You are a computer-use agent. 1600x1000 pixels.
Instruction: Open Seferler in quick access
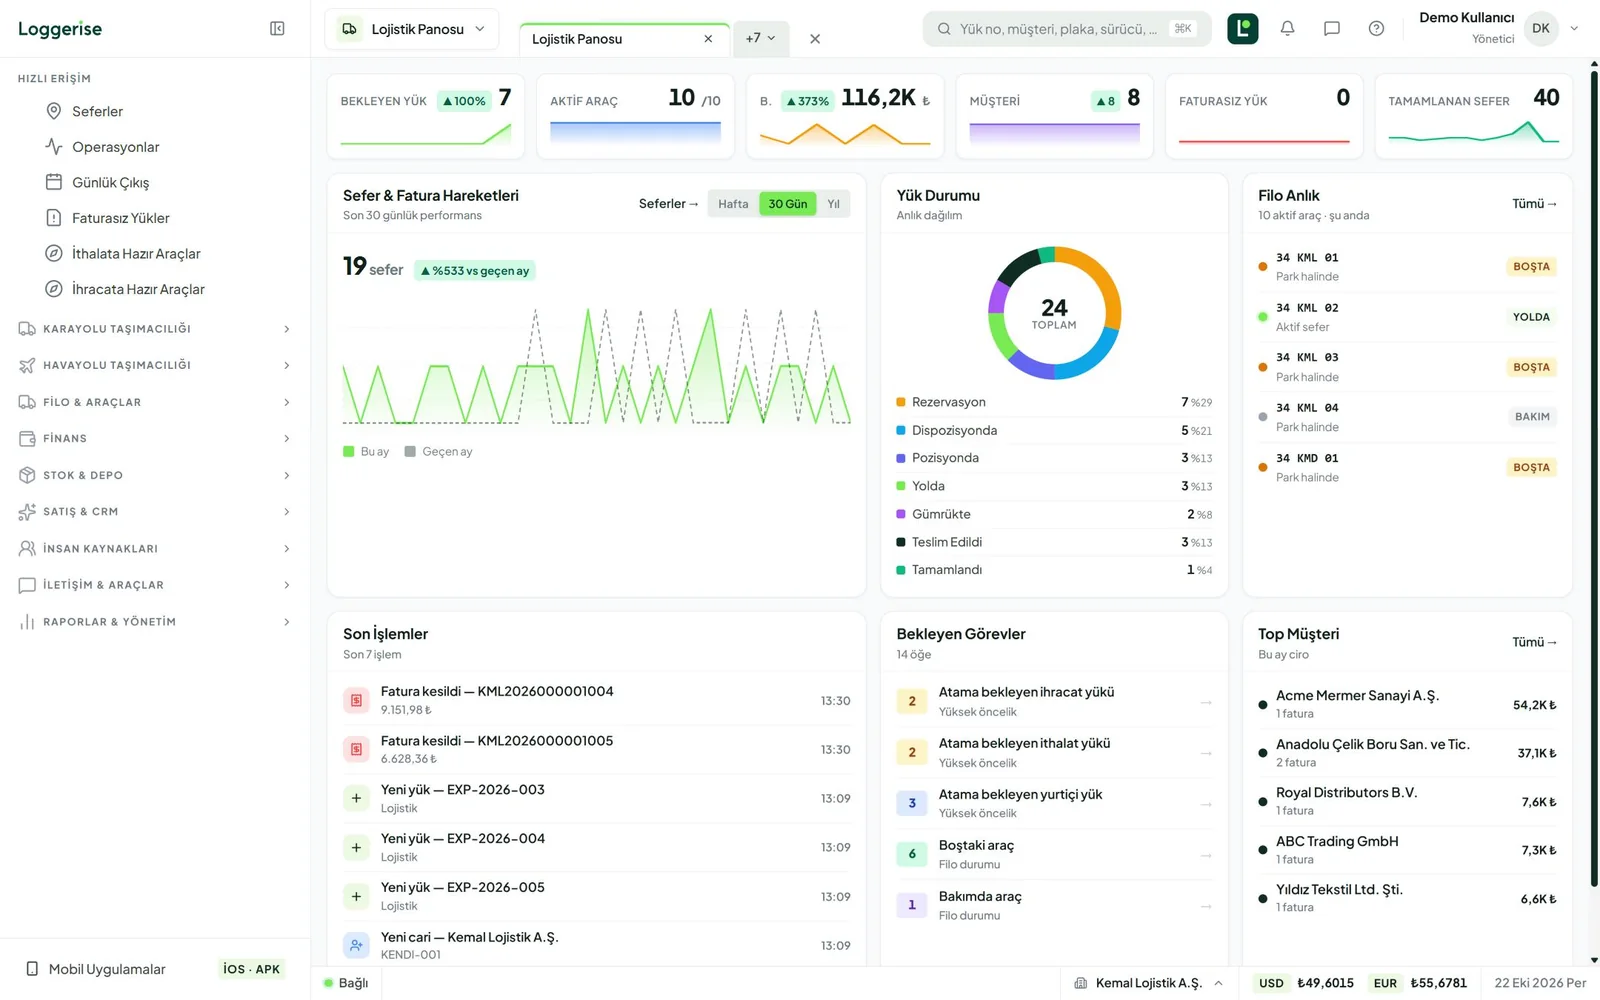tap(97, 111)
